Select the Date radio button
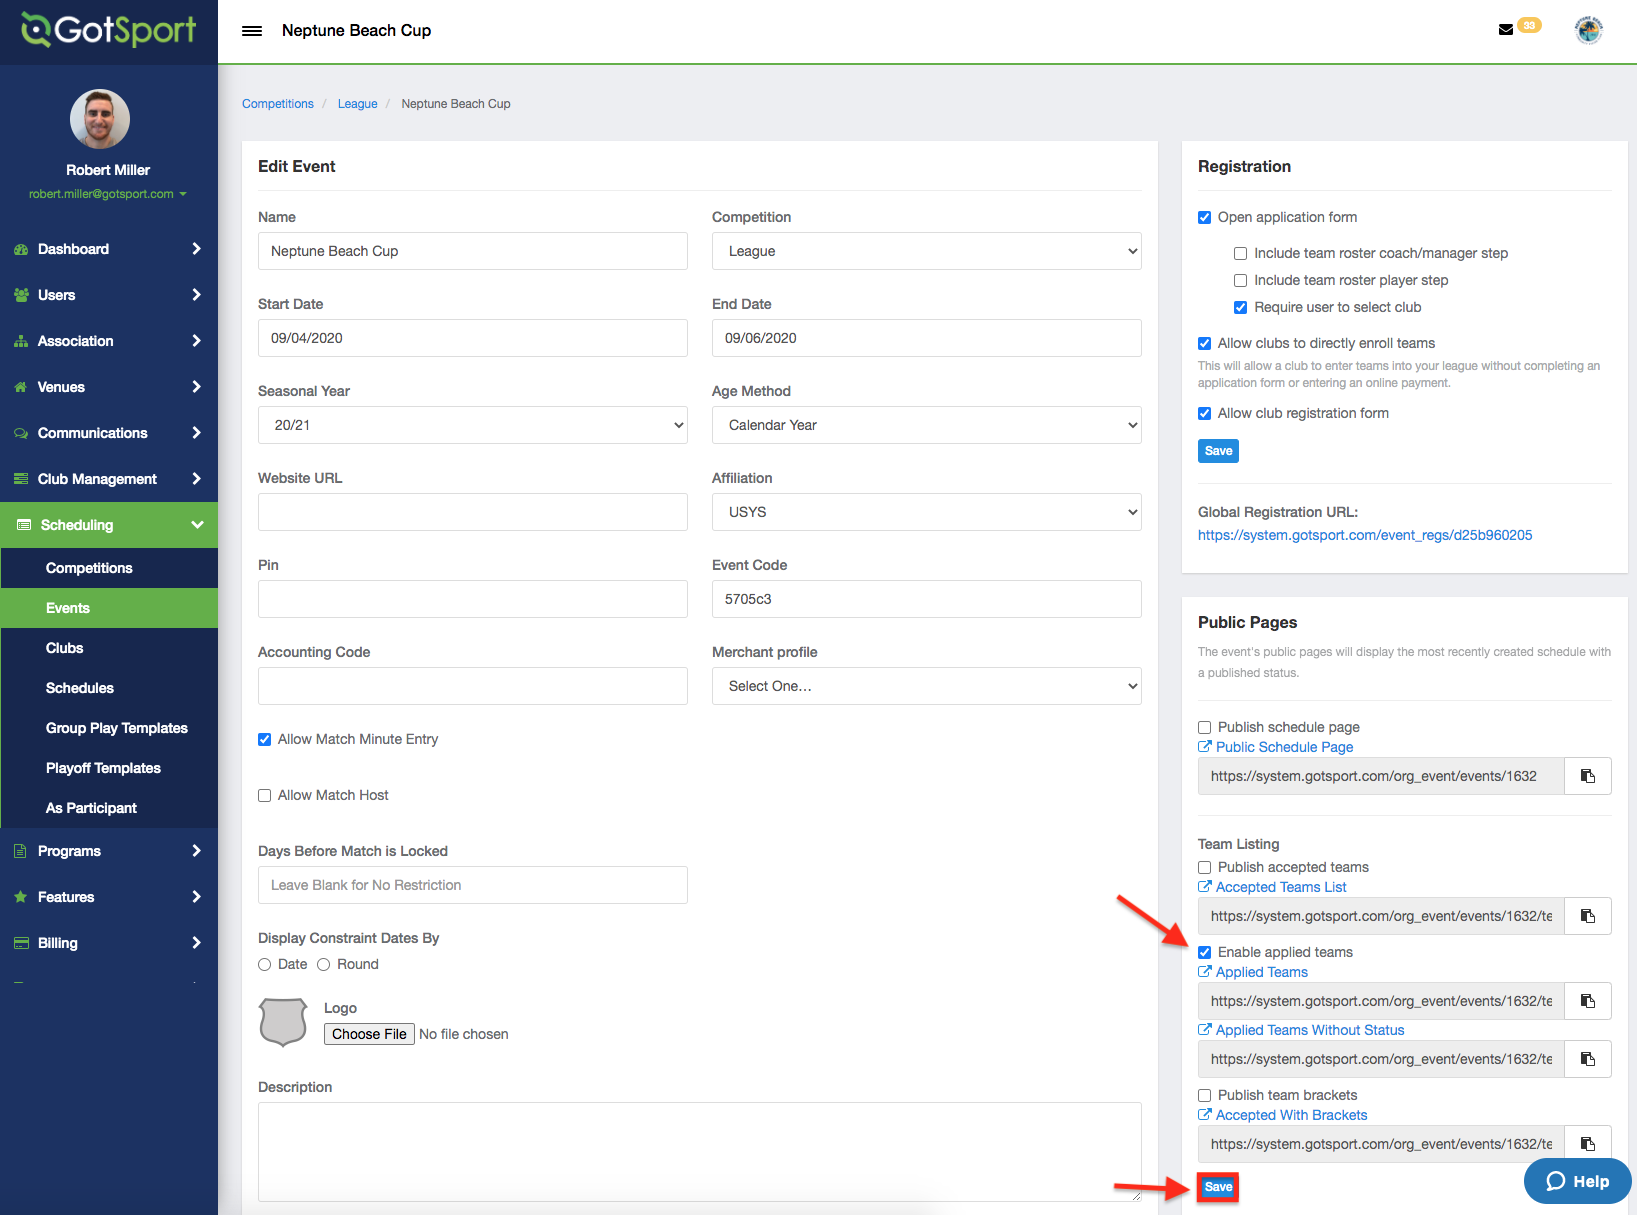 coord(265,965)
